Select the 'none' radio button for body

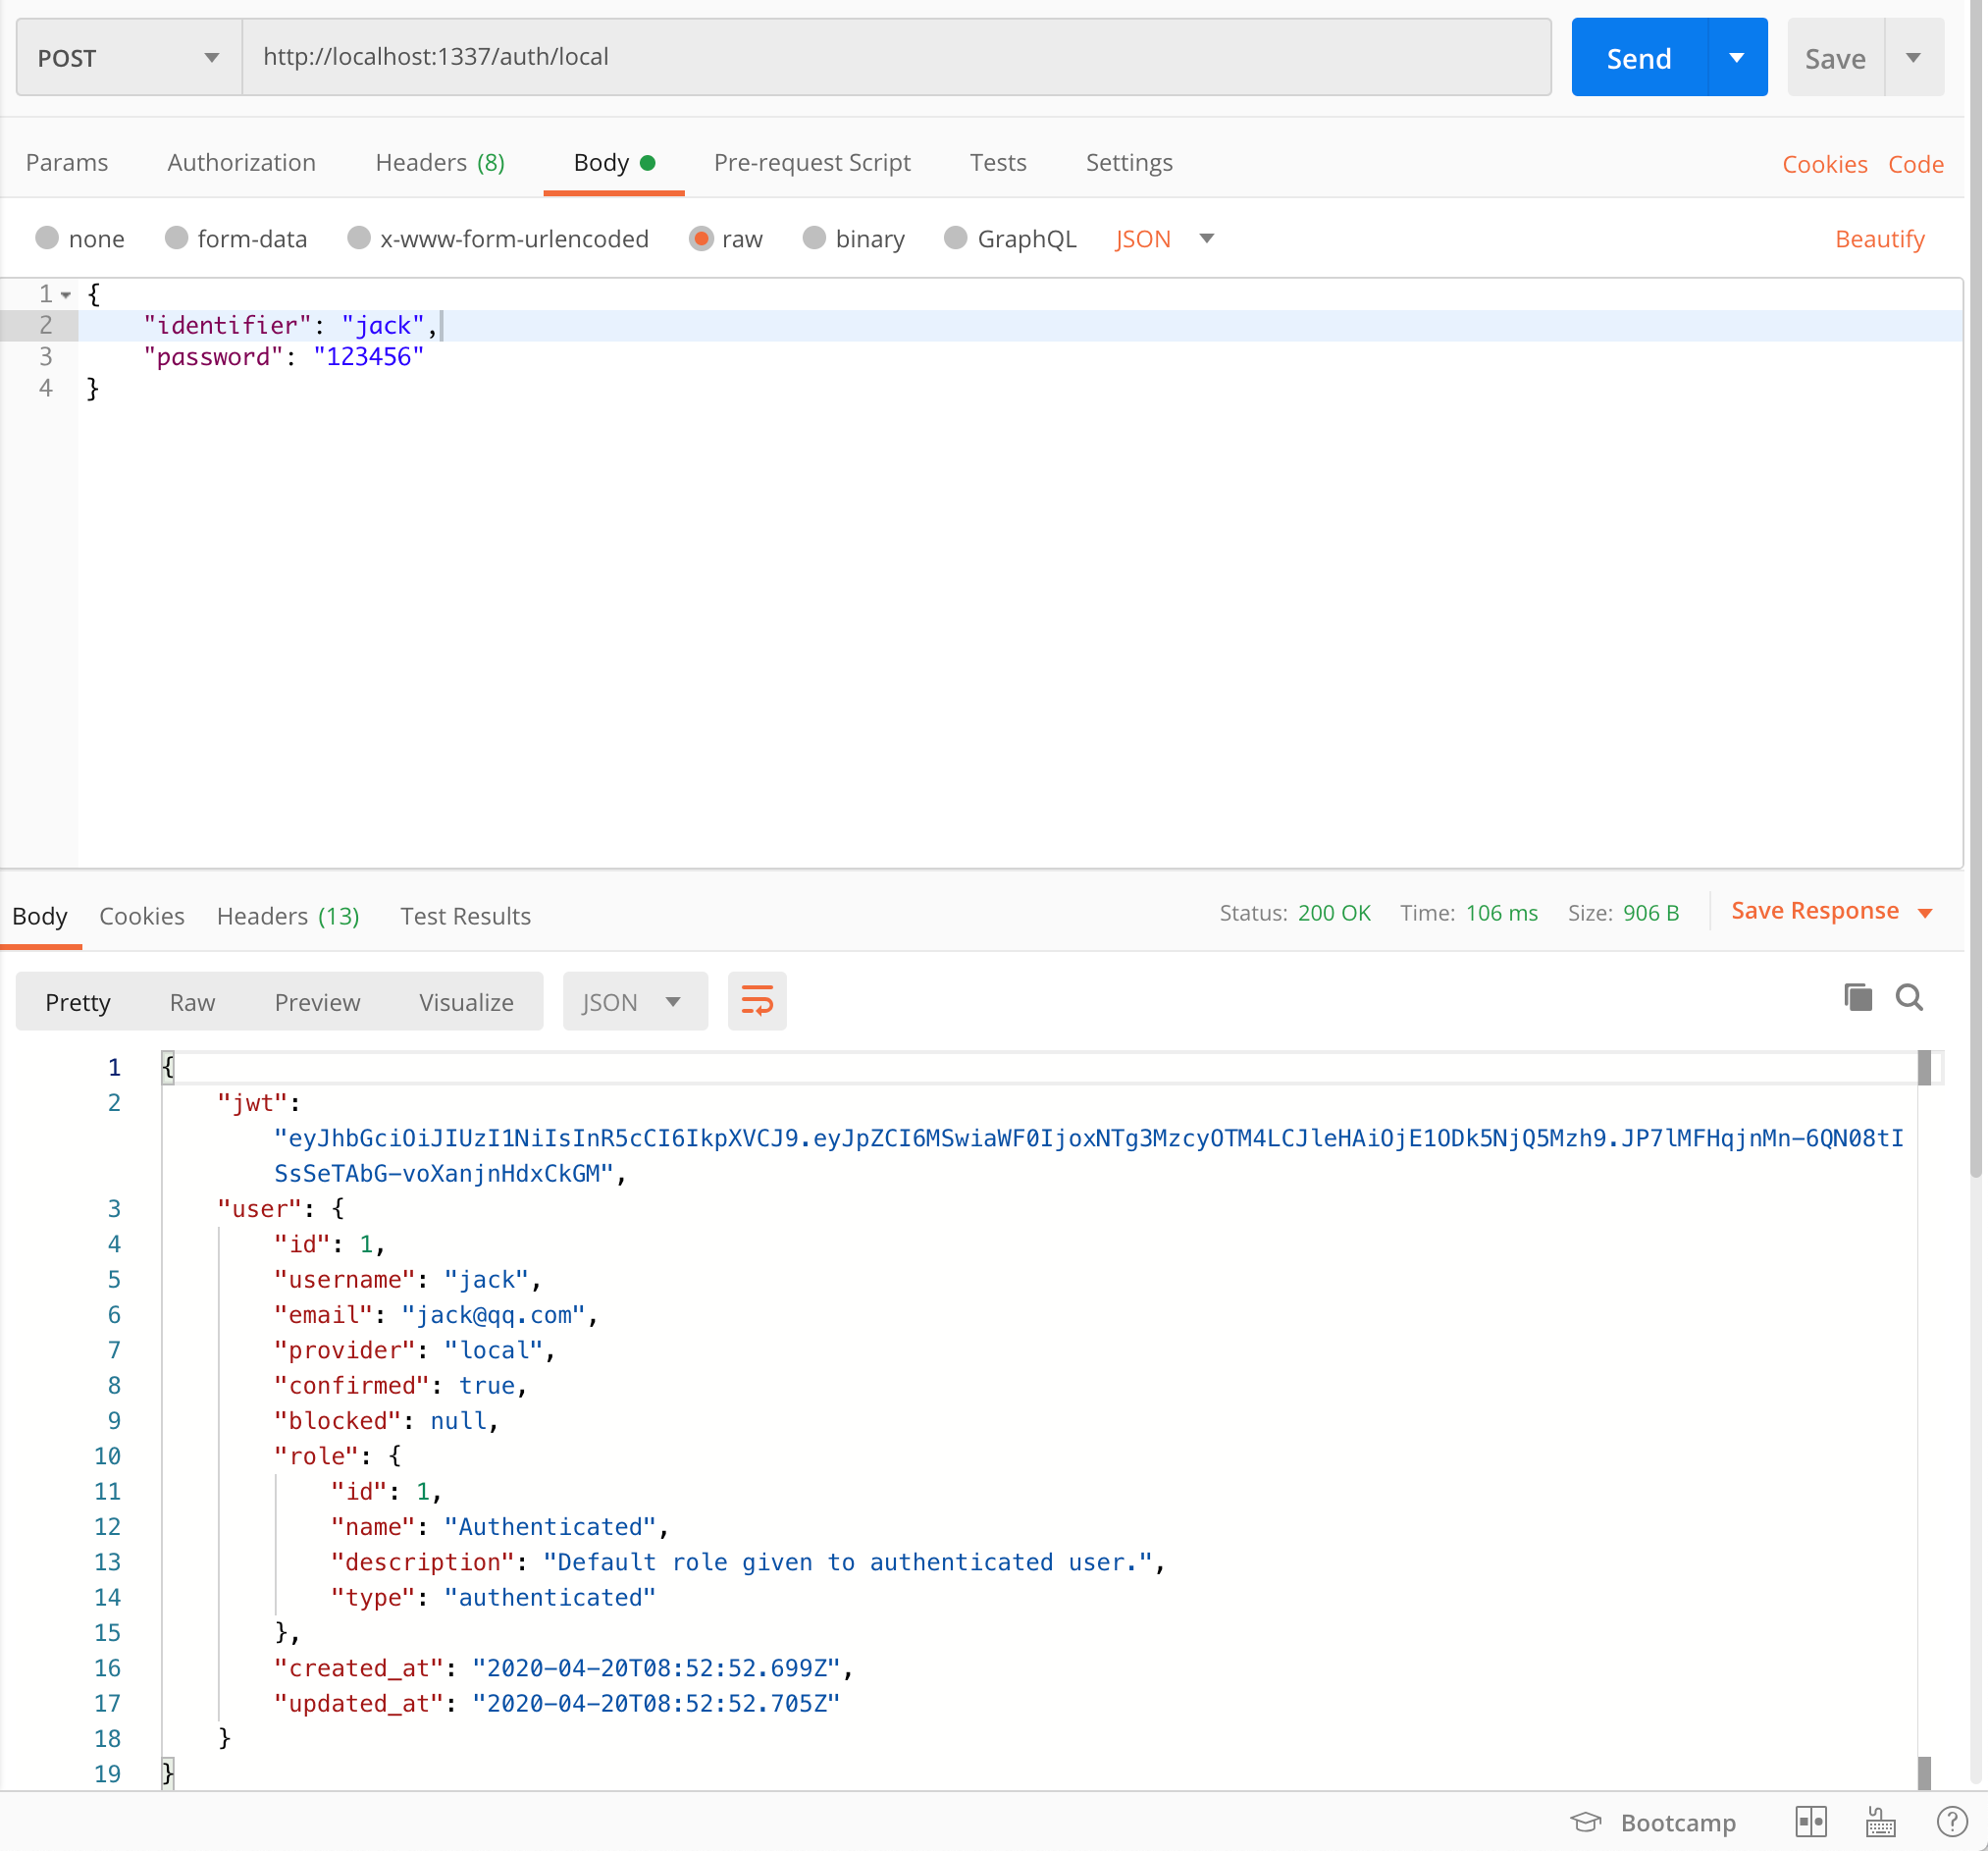[52, 237]
